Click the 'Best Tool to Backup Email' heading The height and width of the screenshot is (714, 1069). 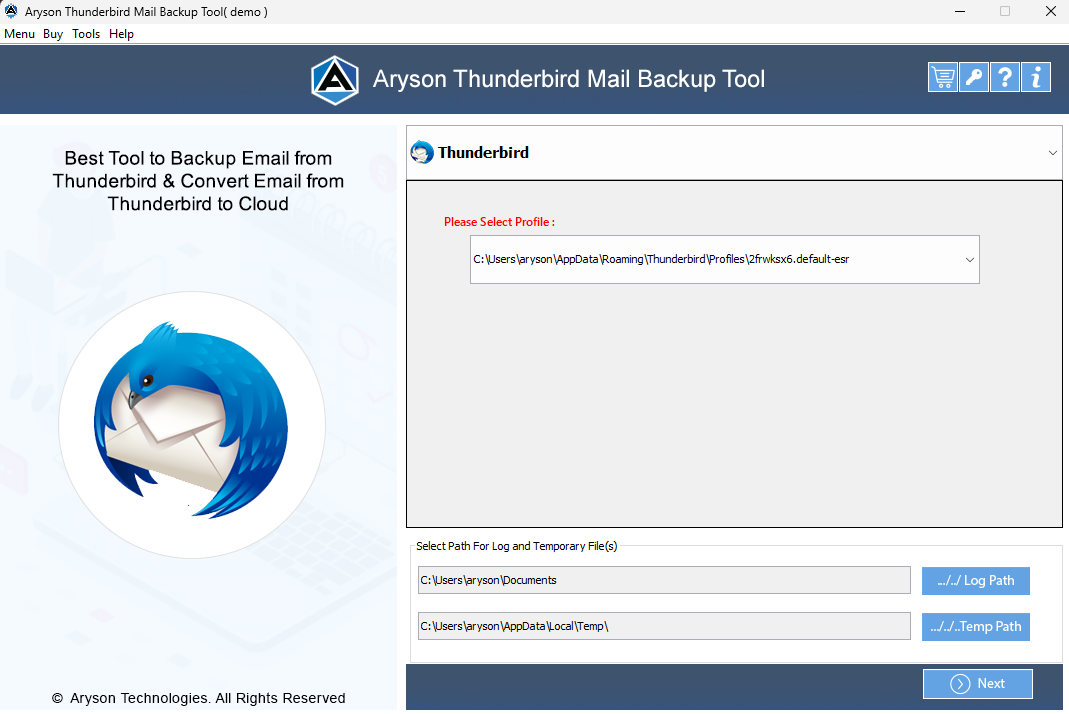point(198,181)
